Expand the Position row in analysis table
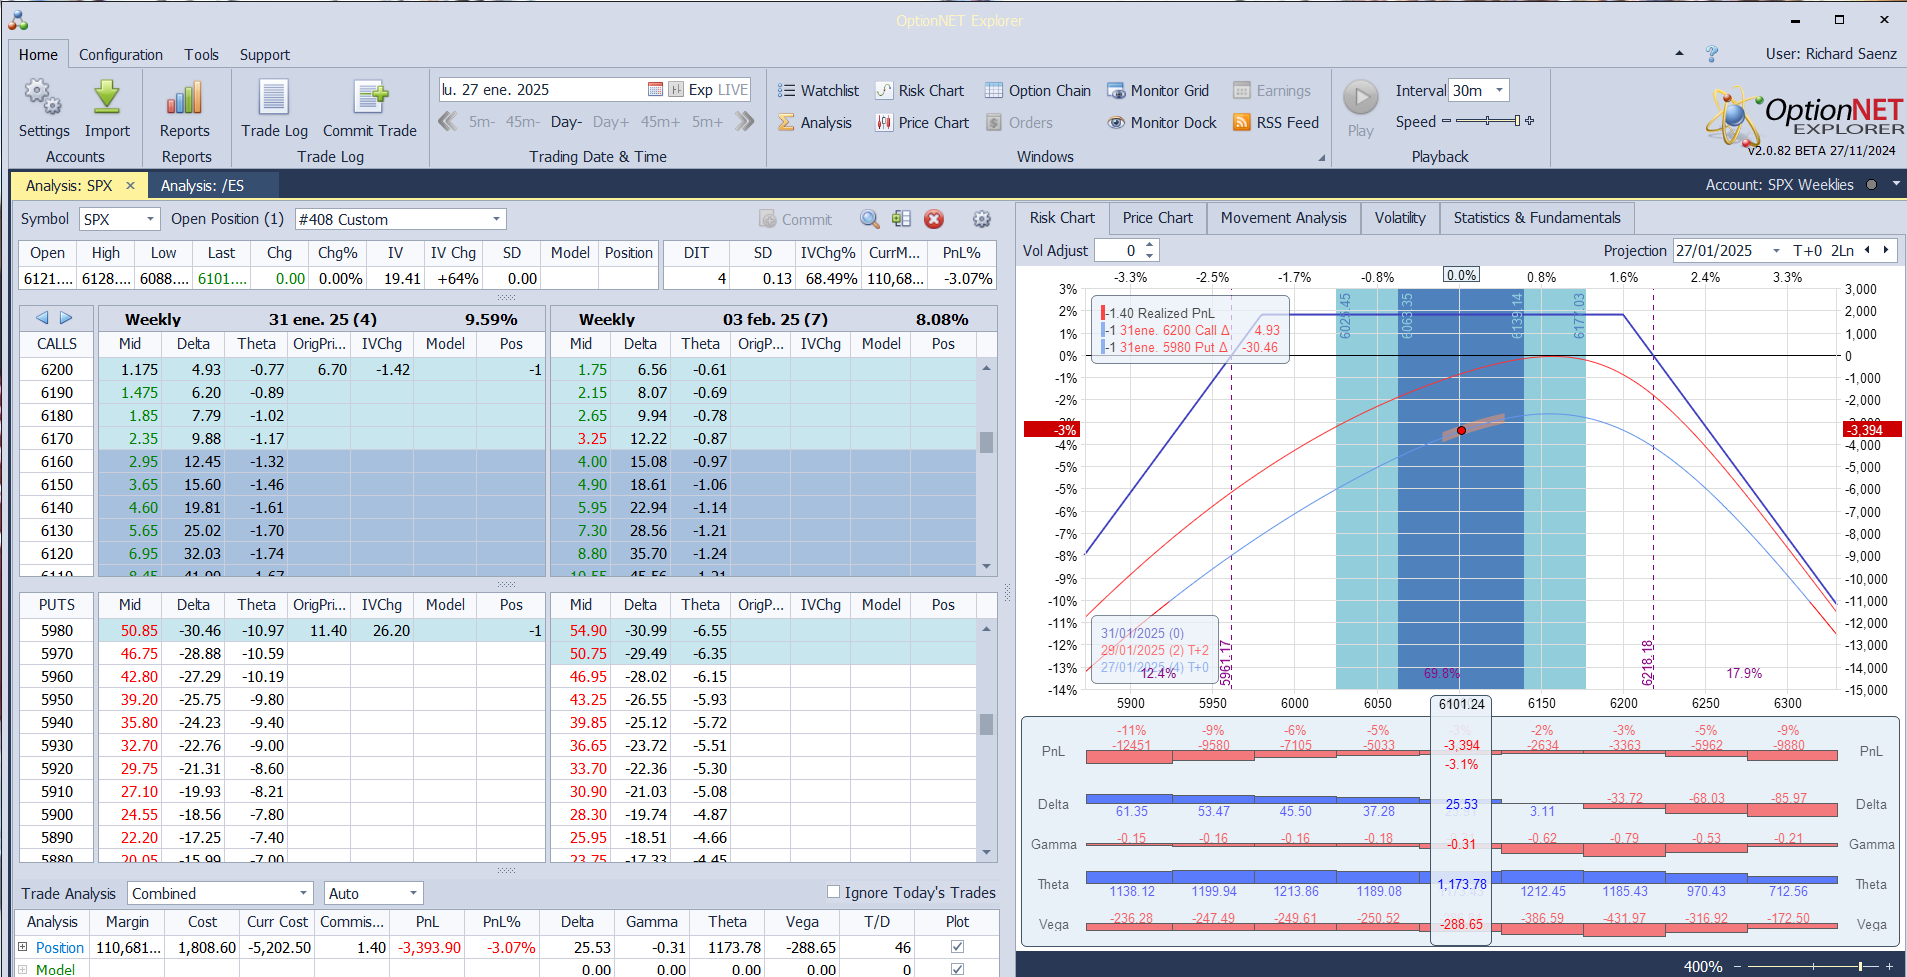Viewport: 1907px width, 977px height. point(23,946)
